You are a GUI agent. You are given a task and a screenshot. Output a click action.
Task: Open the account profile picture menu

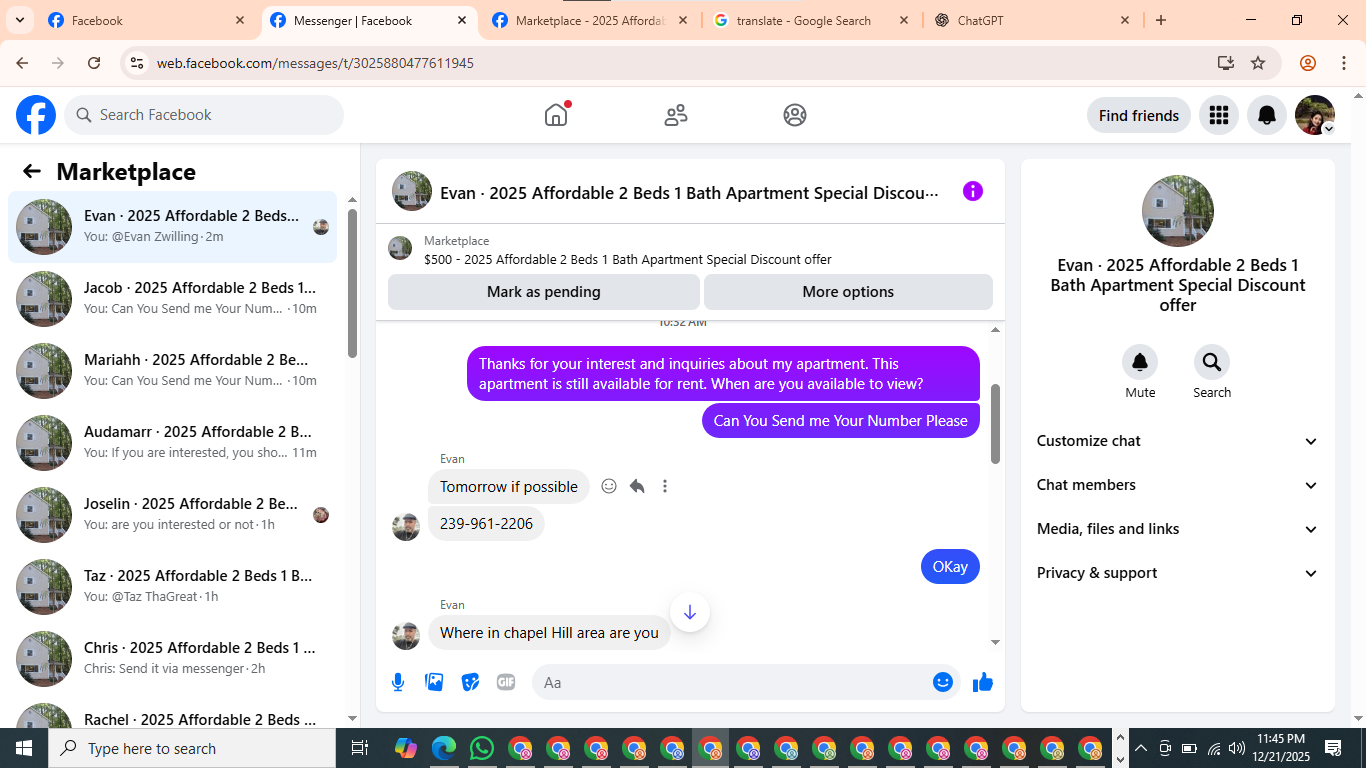pyautogui.click(x=1315, y=115)
